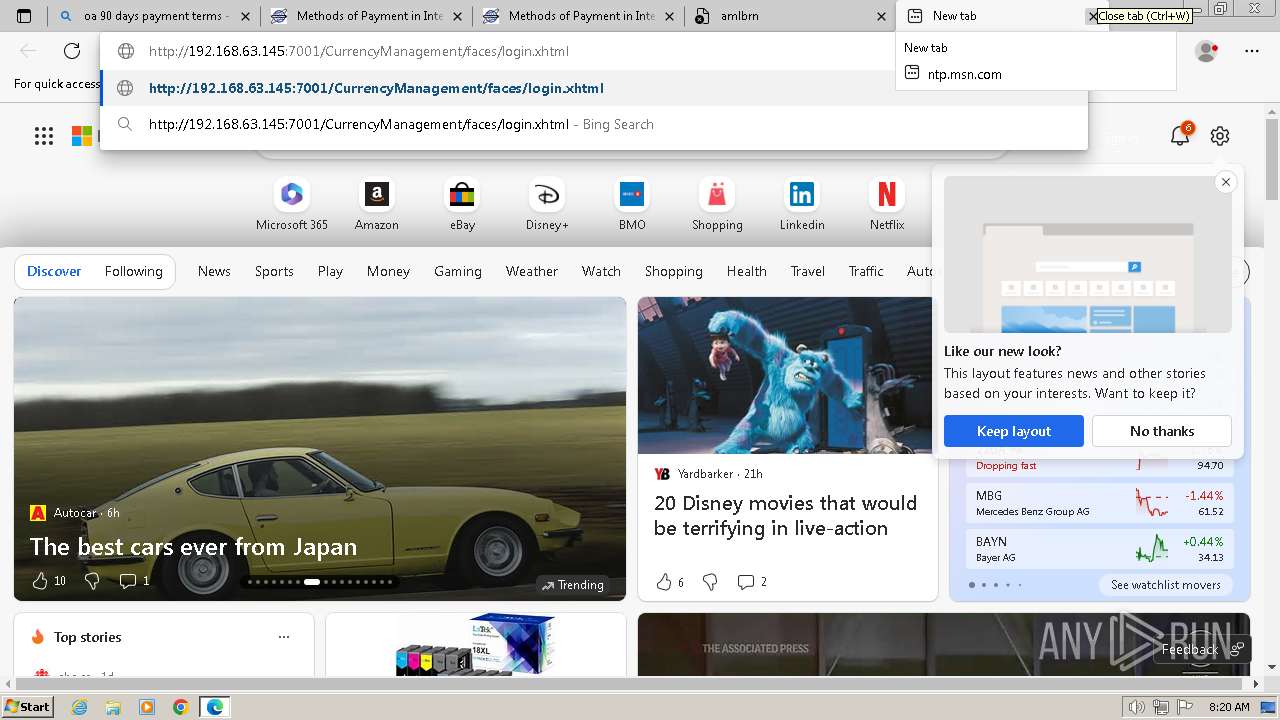
Task: Click the Monsters Inc article thumbnail
Action: 786,375
